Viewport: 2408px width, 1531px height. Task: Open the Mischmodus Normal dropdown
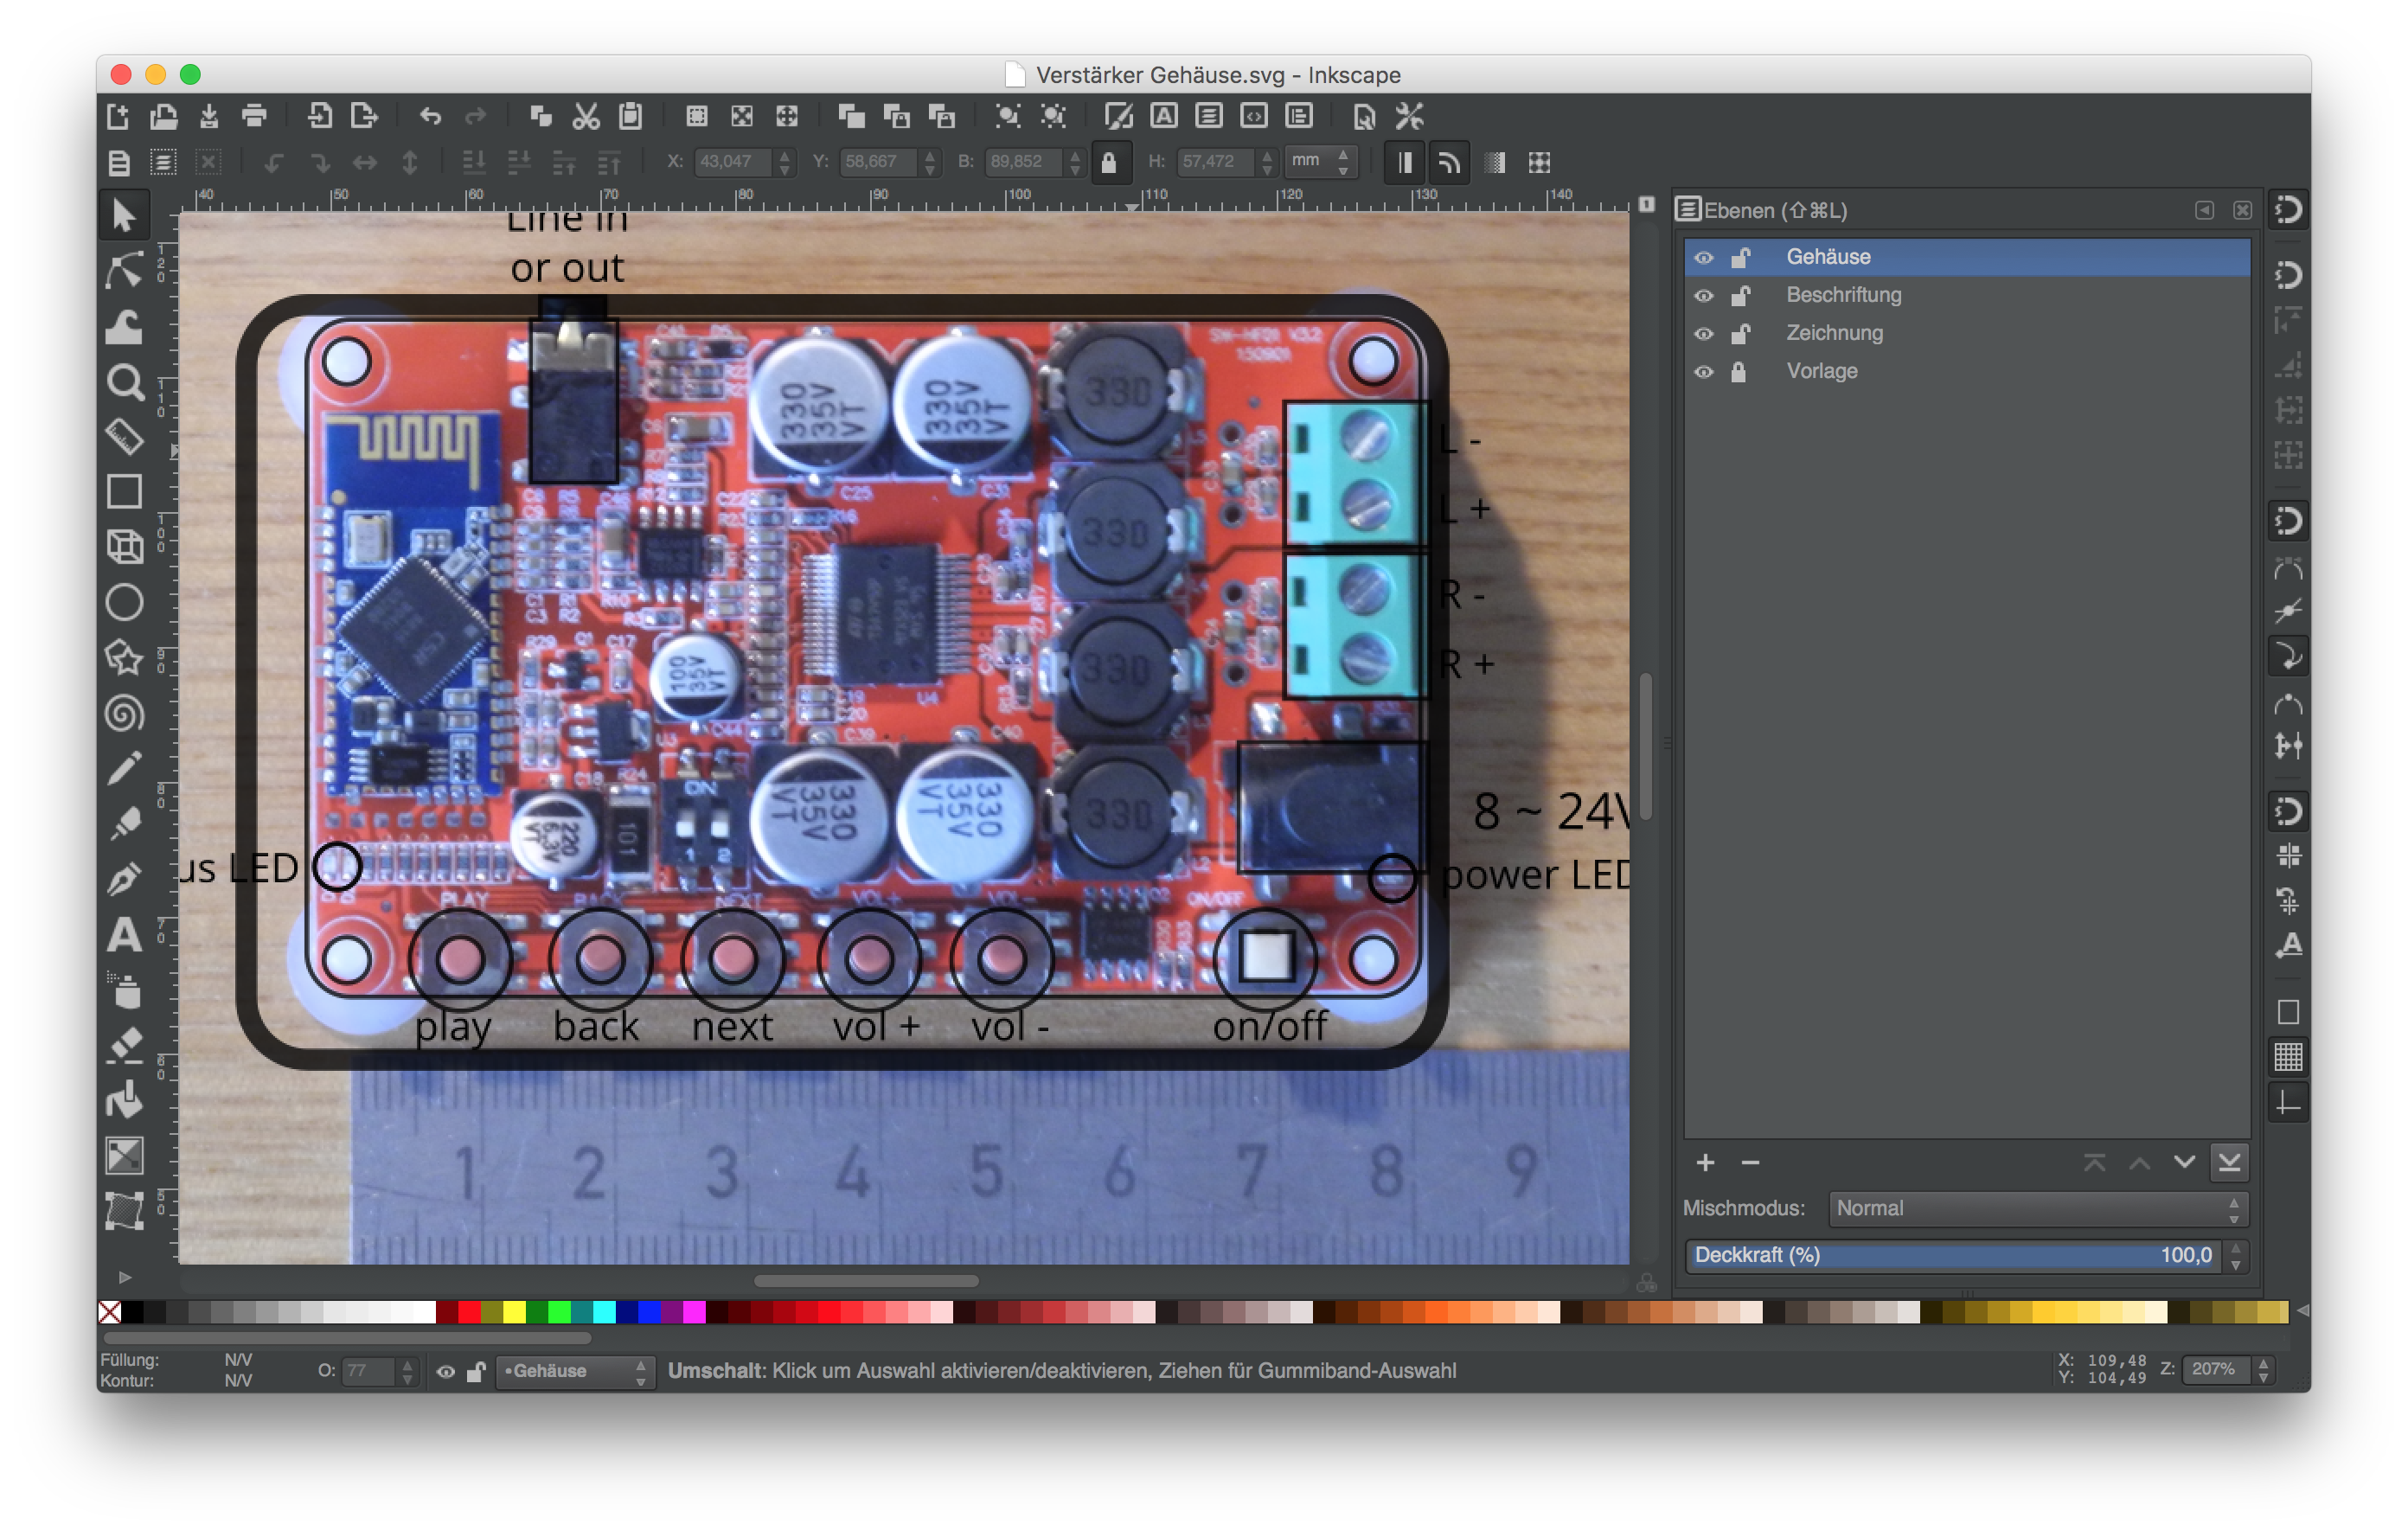2037,1208
